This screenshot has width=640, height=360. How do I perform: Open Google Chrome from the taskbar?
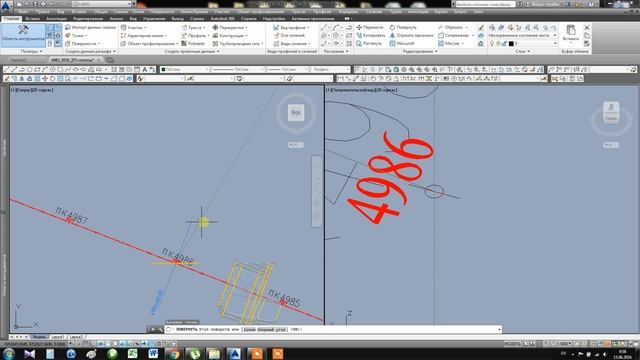tap(173, 353)
